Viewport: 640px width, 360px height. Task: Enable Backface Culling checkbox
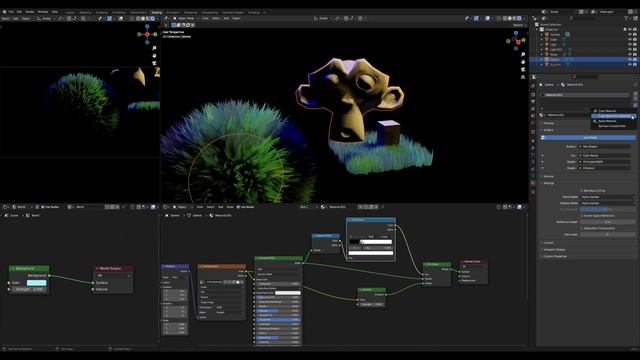pos(582,191)
